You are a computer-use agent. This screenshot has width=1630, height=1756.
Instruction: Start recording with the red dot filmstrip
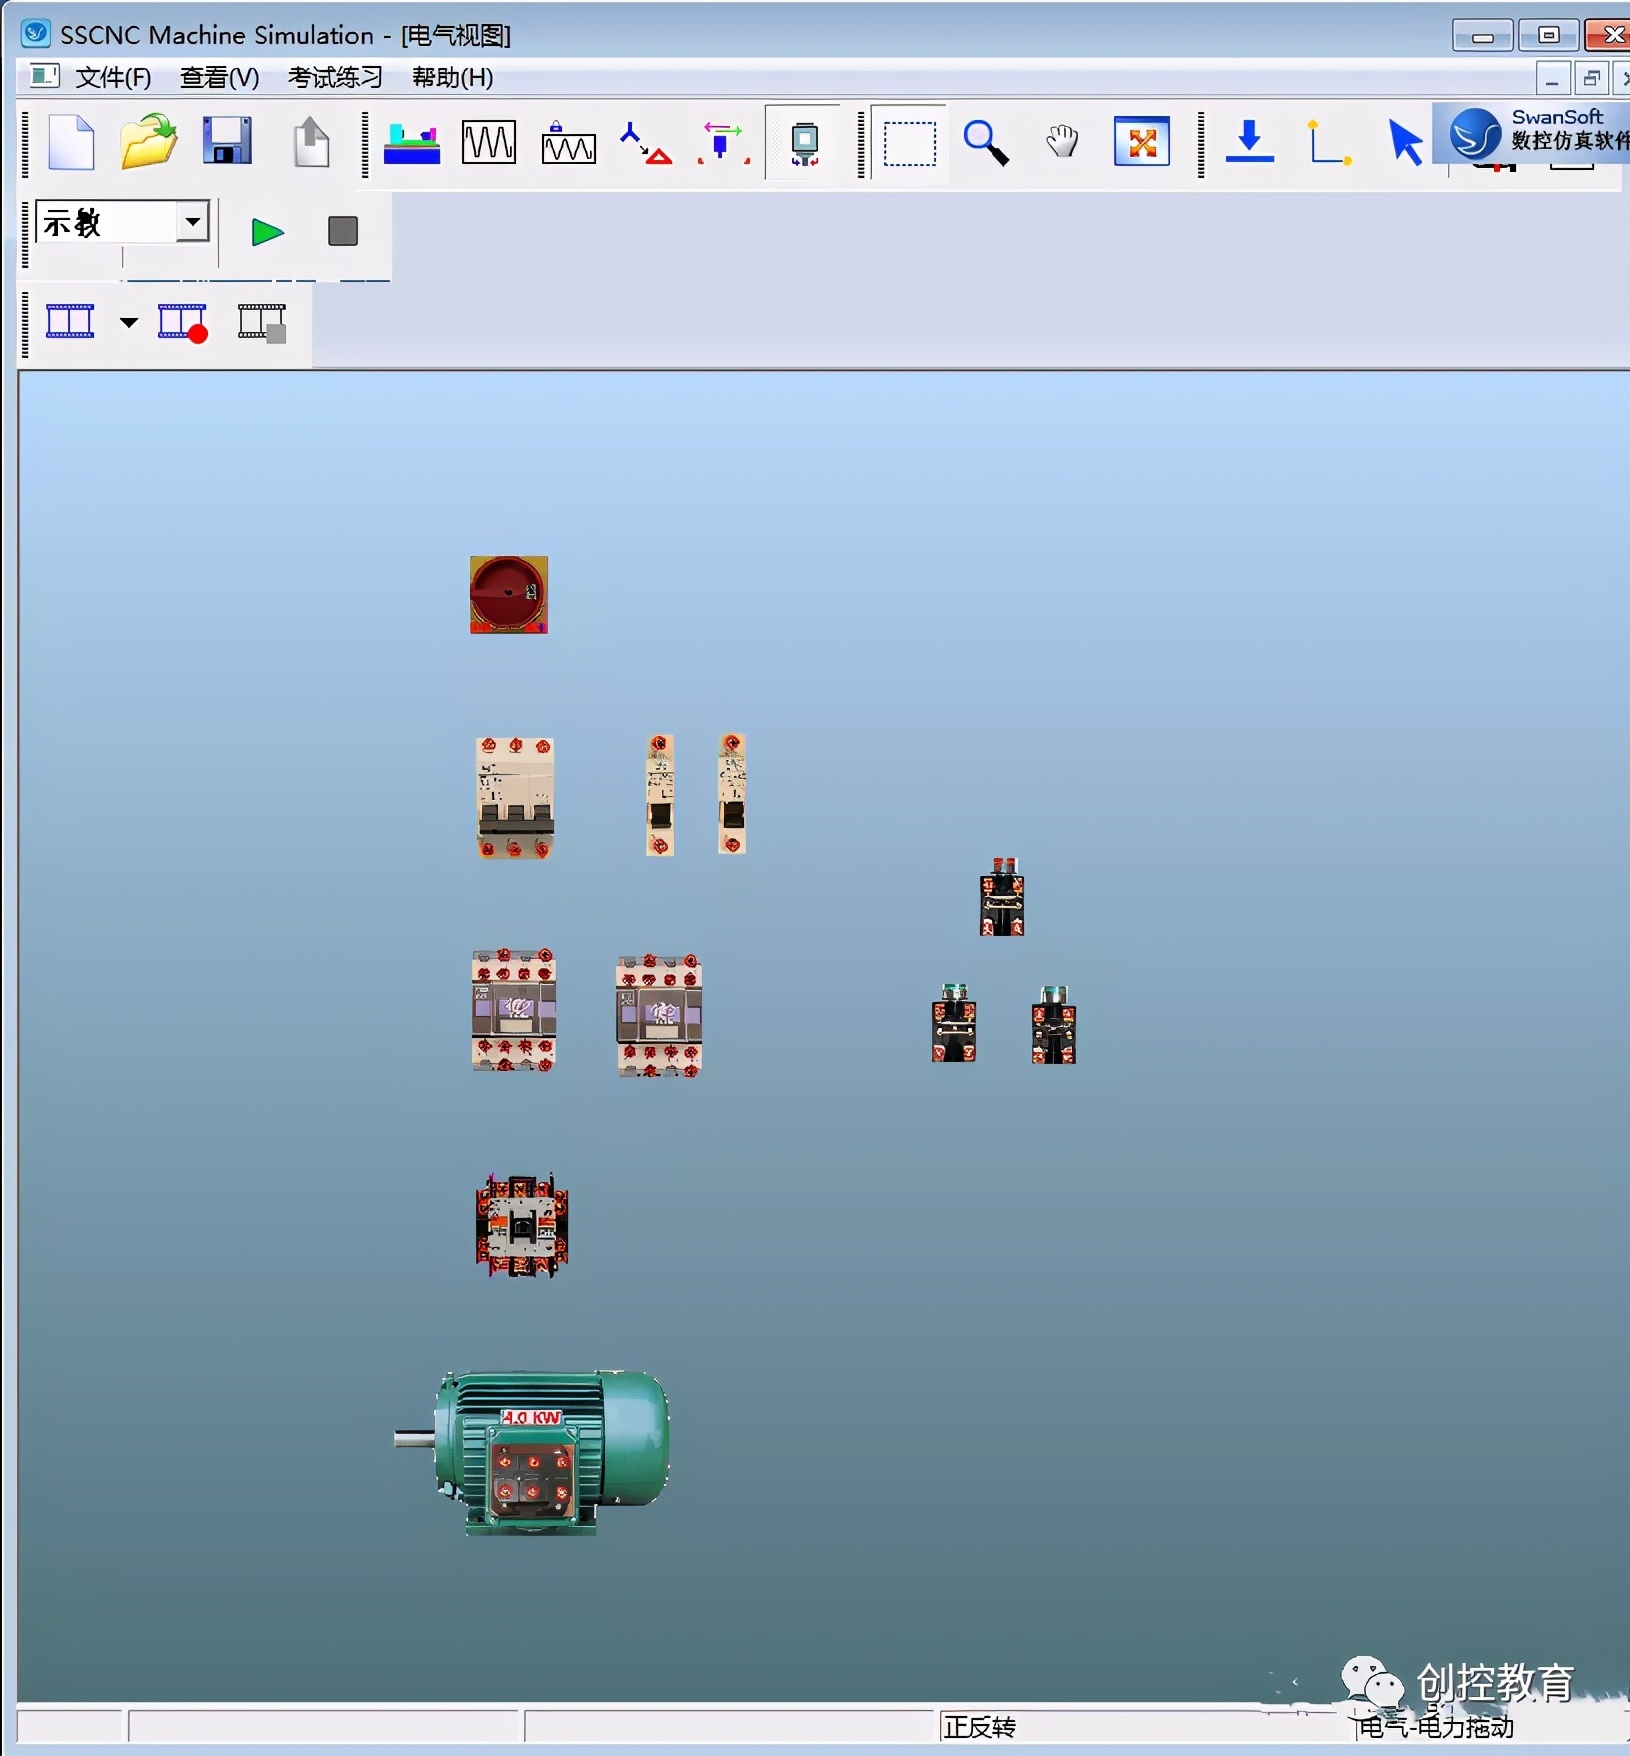(x=183, y=323)
